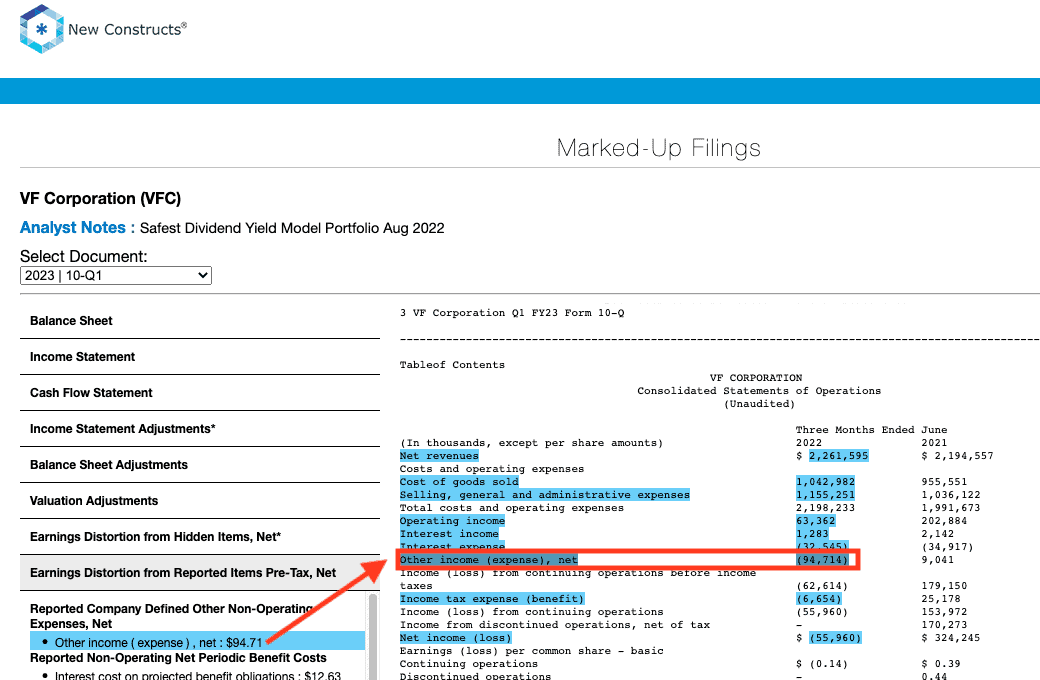Viewport: 1040px width, 680px height.
Task: Open 'Safest Dividend Yield Model Portfolio Aug 2022' note
Action: (292, 228)
